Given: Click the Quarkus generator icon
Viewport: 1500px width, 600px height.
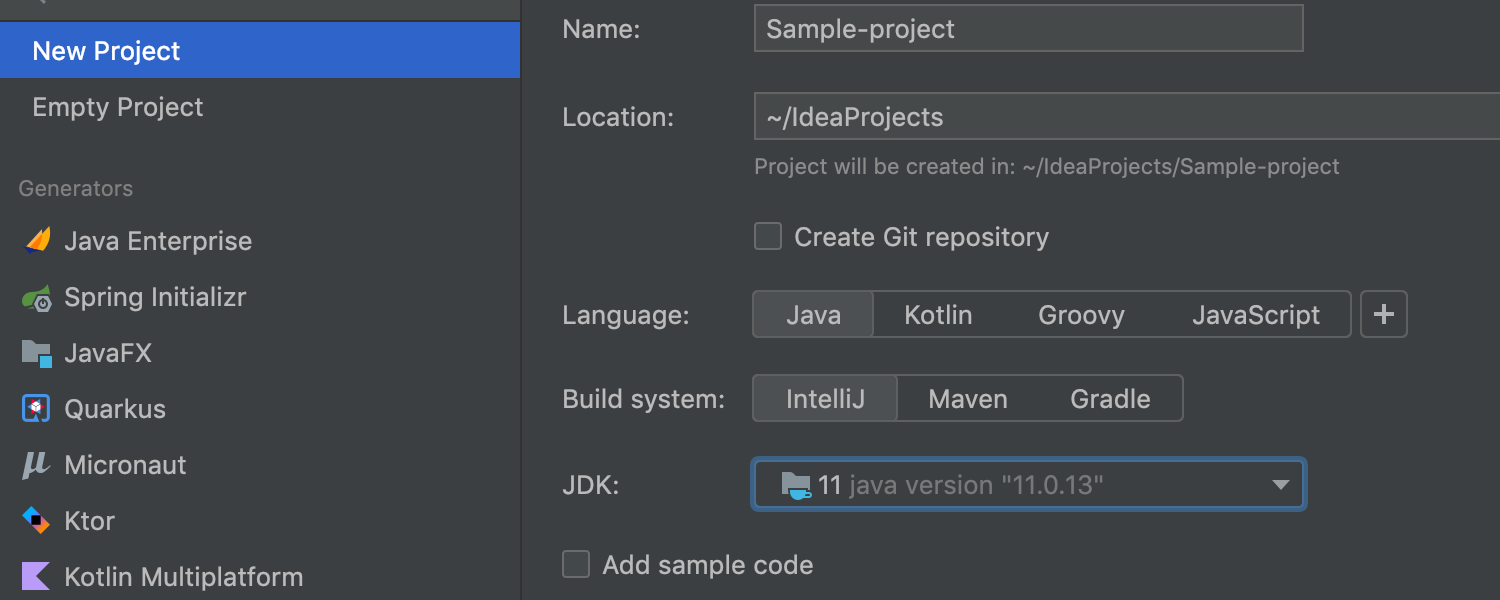Looking at the screenshot, I should [x=37, y=409].
